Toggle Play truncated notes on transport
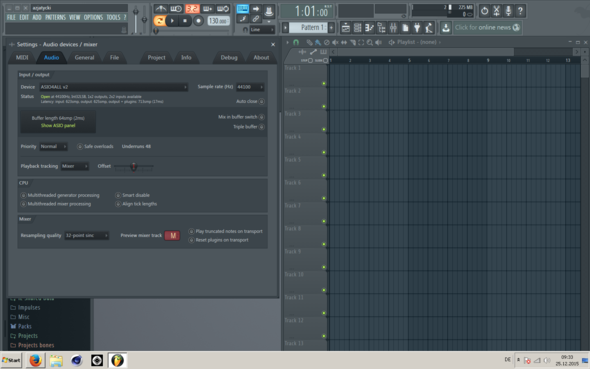The width and height of the screenshot is (590, 369). [x=191, y=231]
